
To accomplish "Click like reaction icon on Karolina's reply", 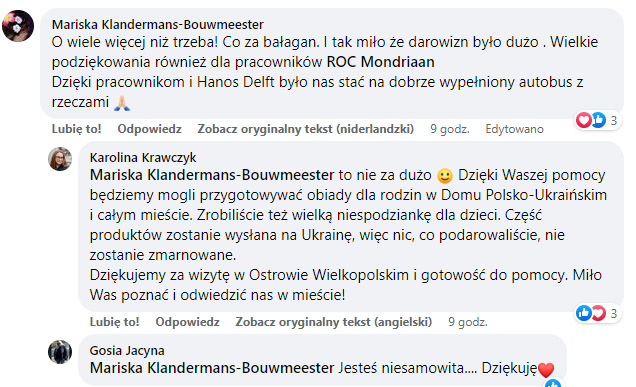I will click(x=584, y=313).
